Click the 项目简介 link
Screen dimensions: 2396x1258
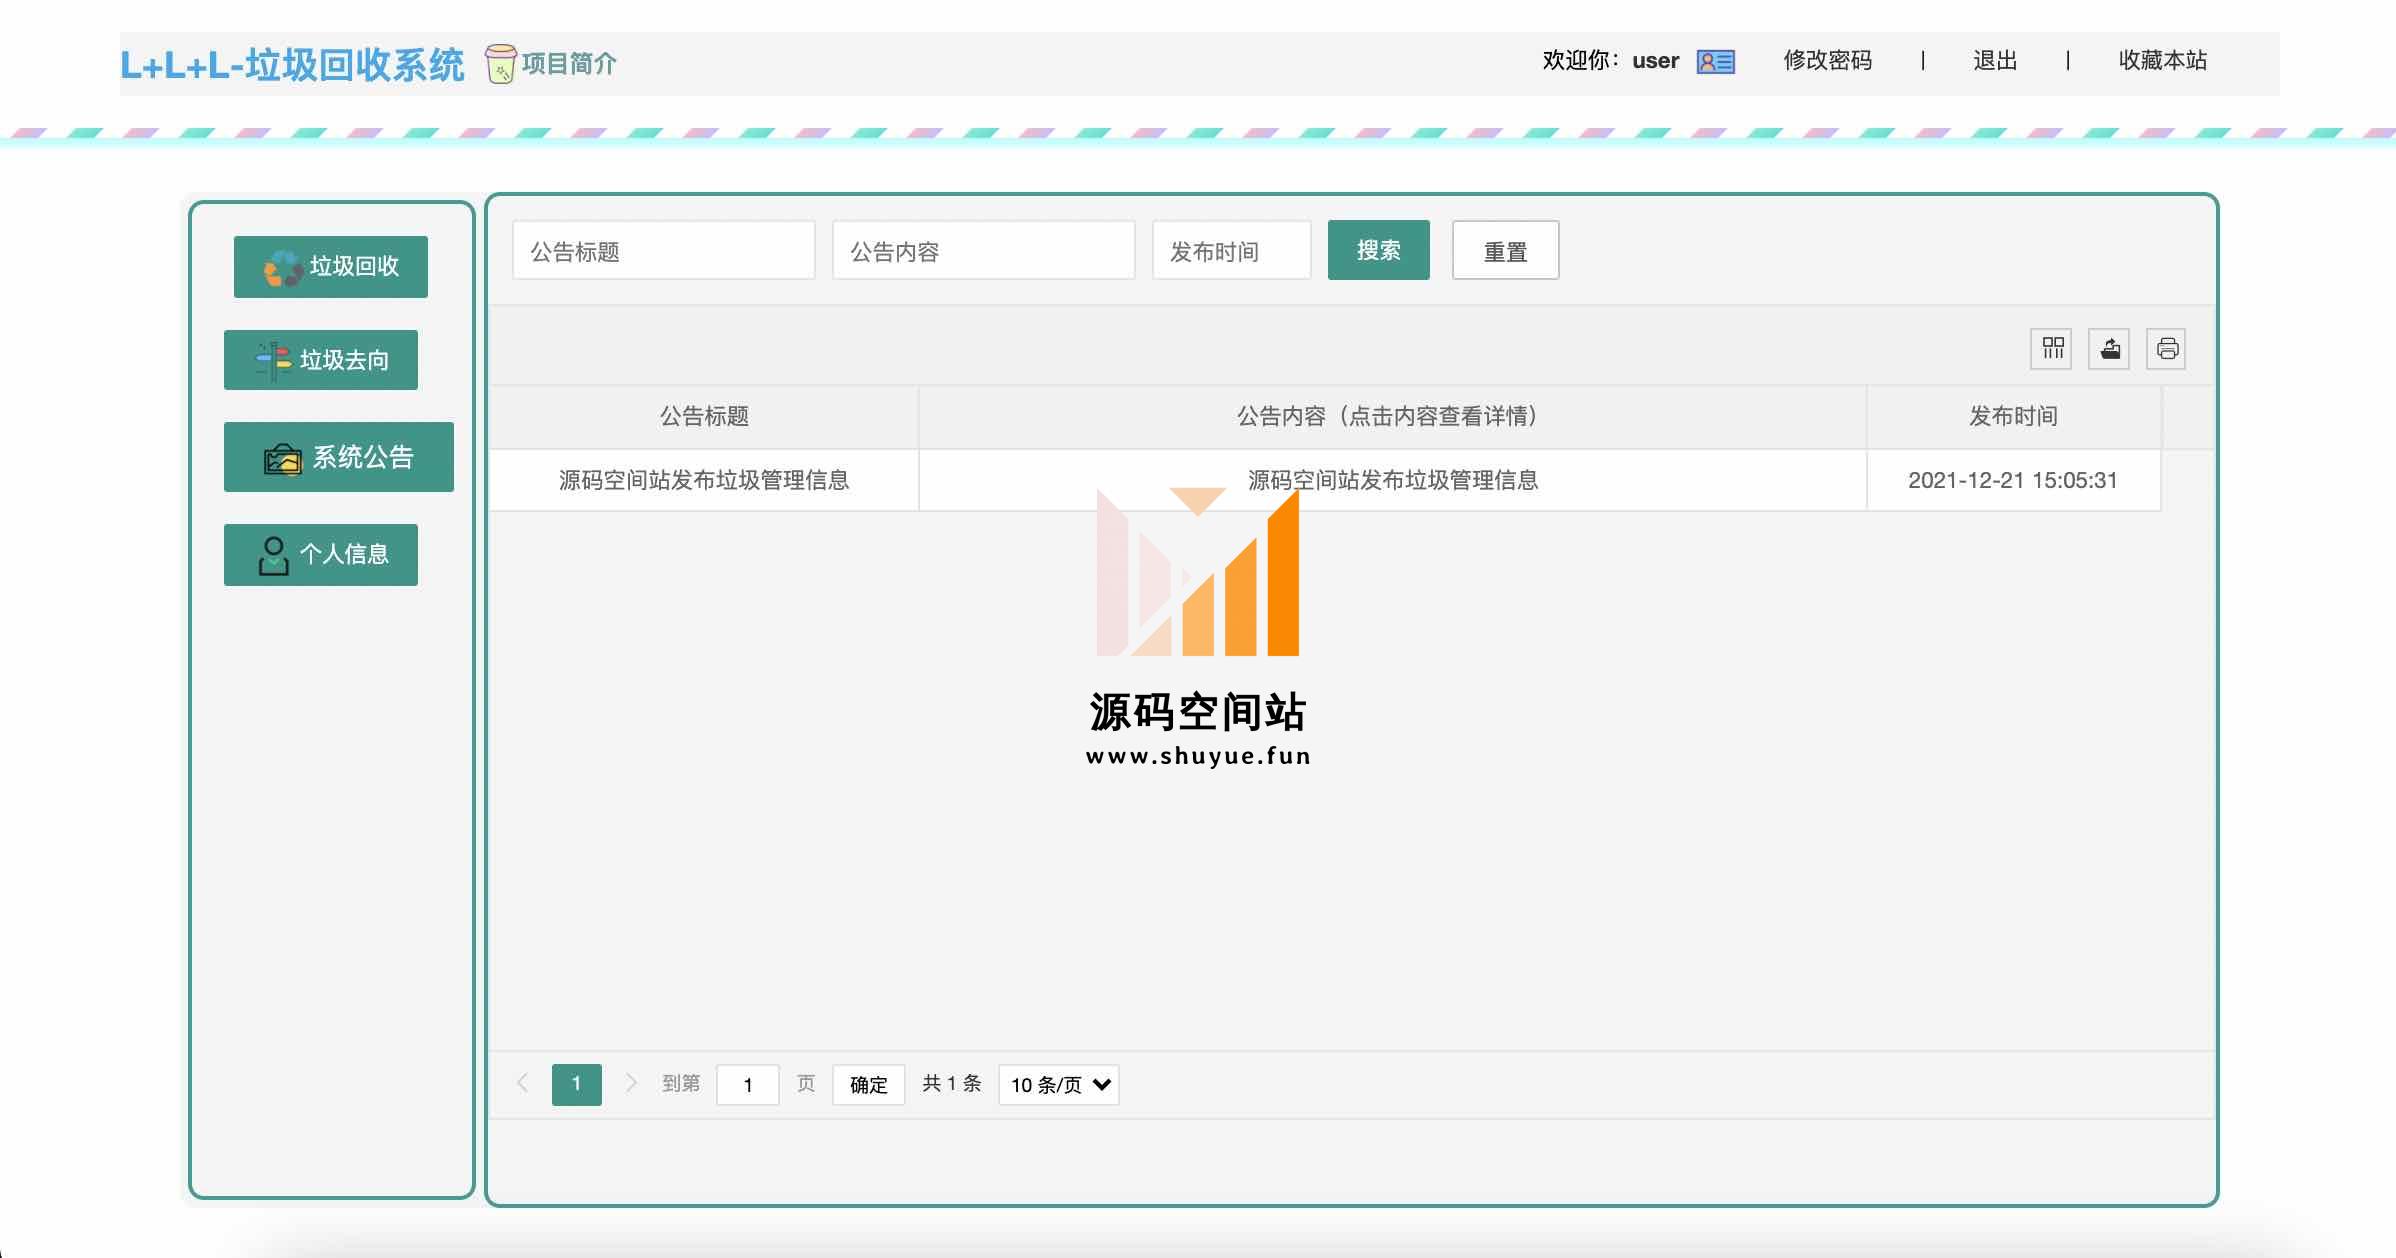point(569,64)
